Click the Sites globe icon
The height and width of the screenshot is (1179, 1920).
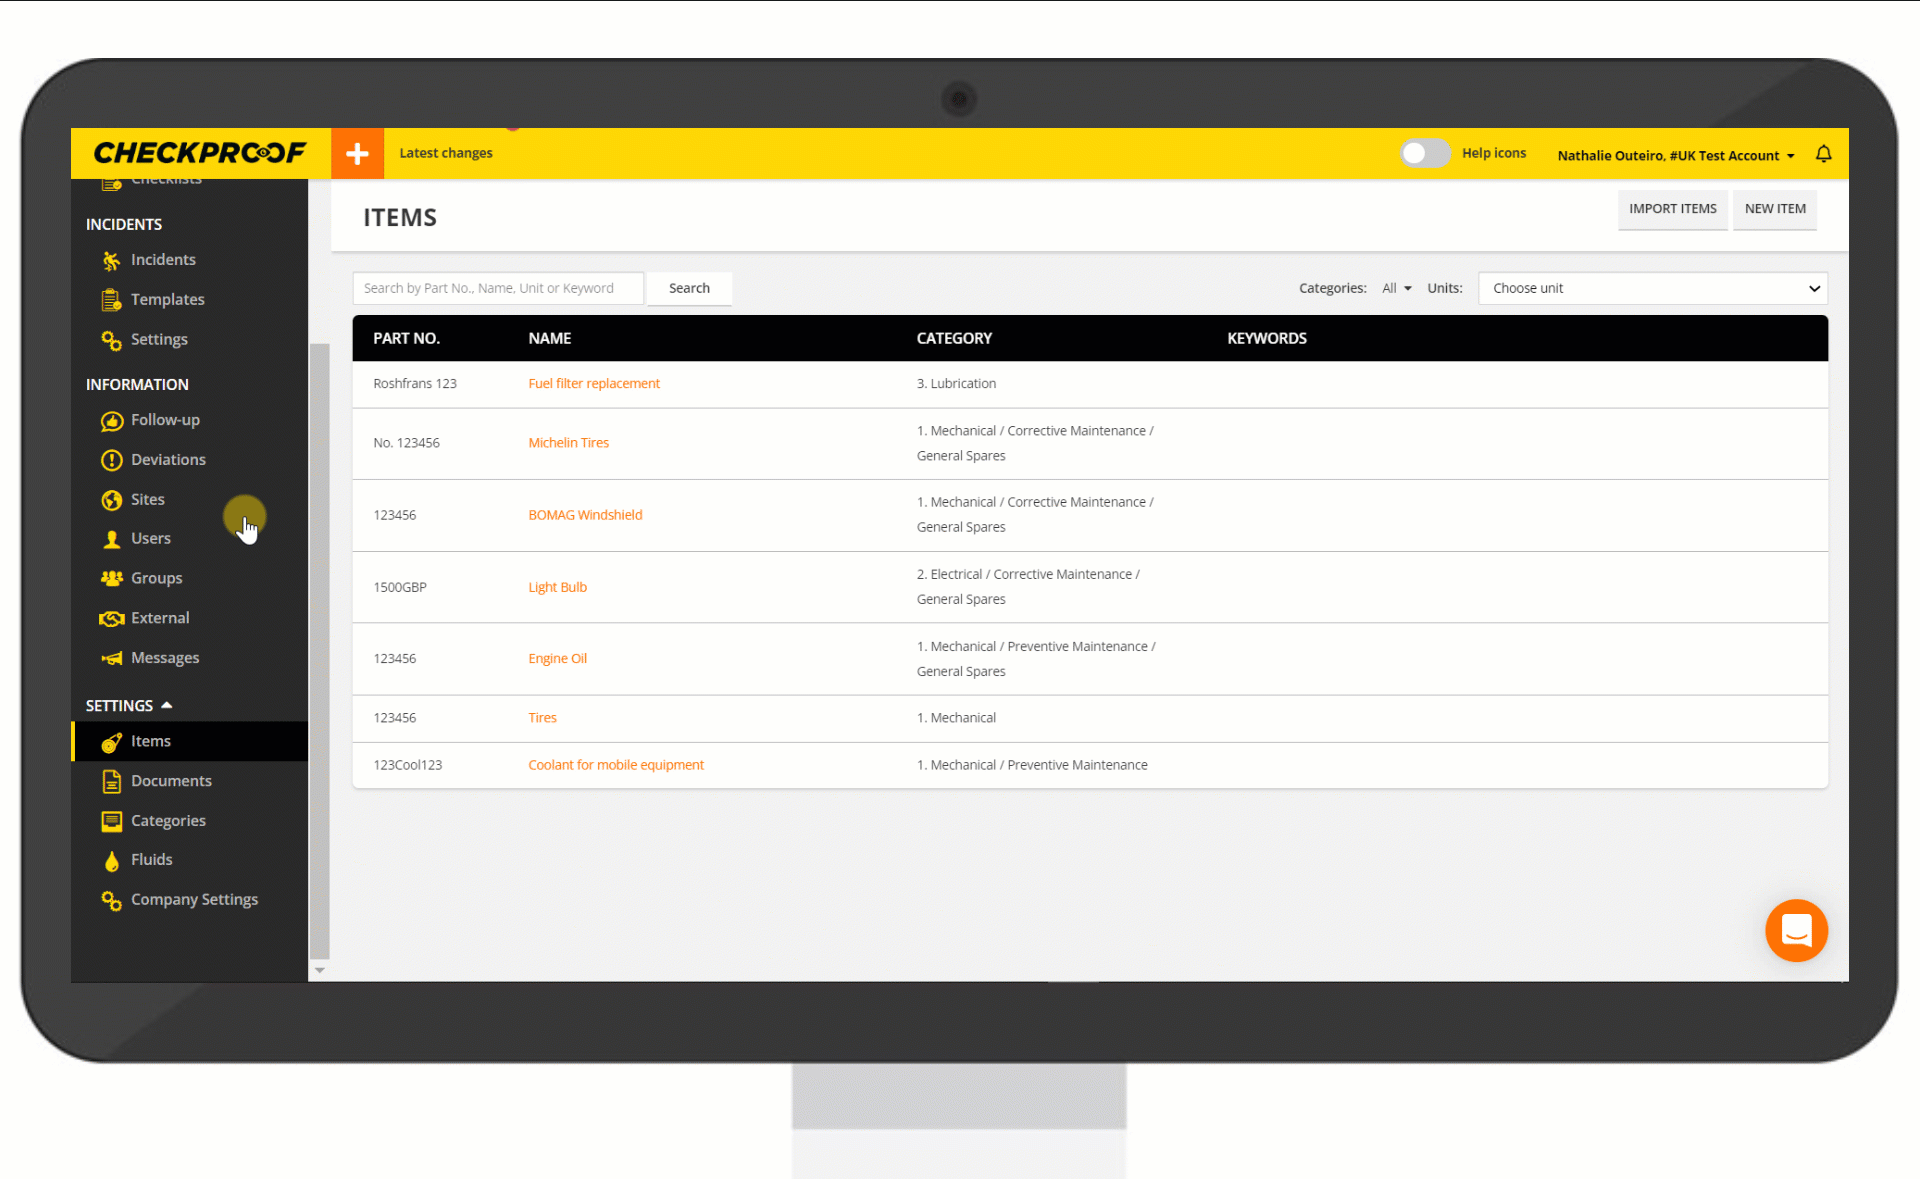pyautogui.click(x=111, y=500)
